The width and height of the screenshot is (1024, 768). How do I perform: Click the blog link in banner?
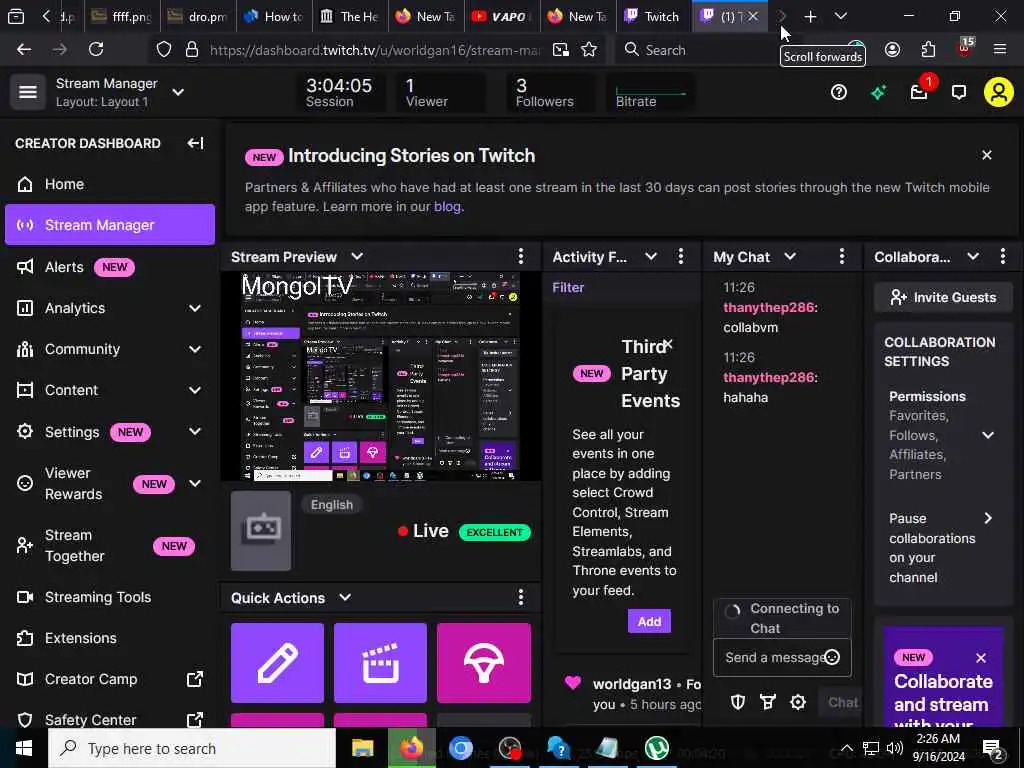447,206
